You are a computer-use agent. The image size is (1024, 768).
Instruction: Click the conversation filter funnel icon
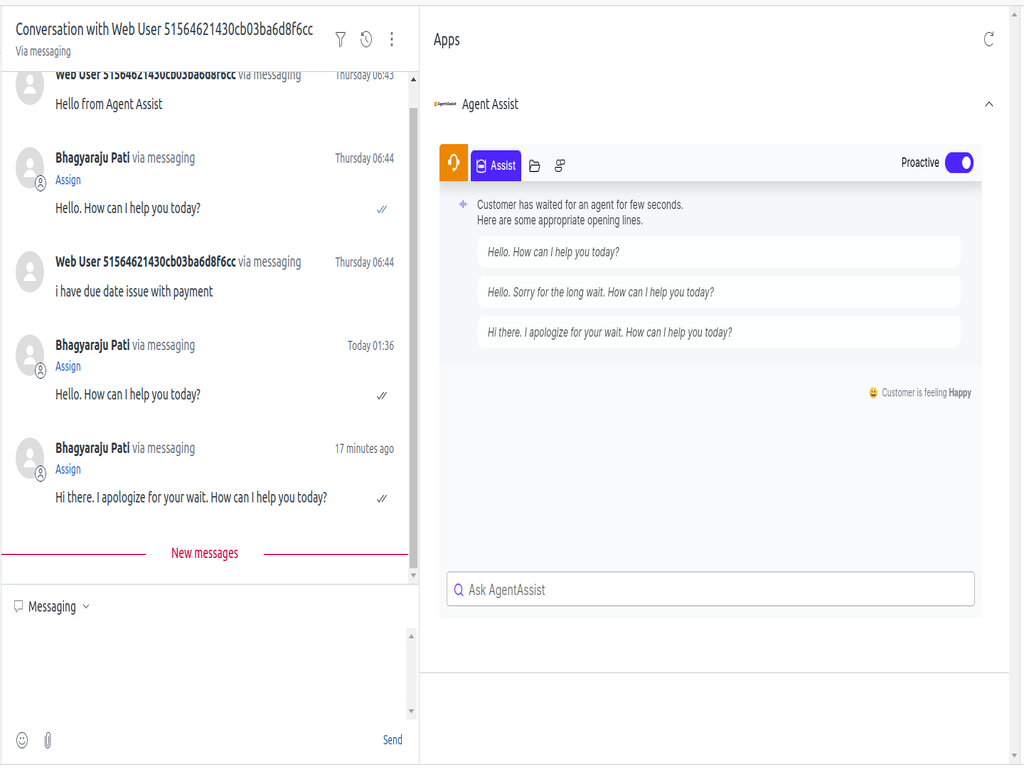coord(340,39)
